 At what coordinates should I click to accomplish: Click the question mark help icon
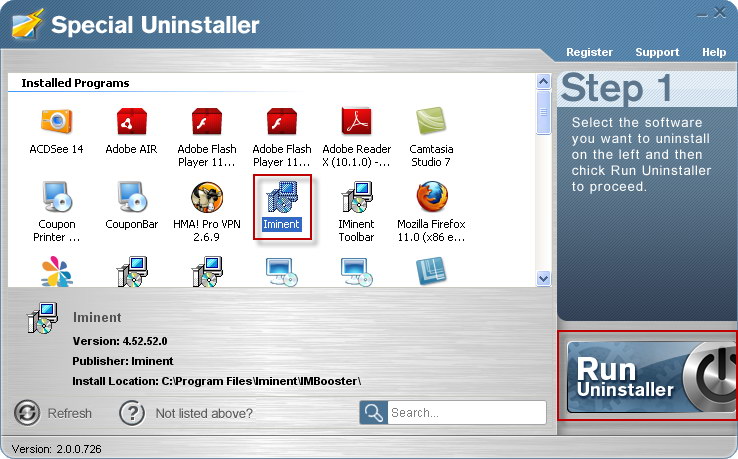pos(132,413)
